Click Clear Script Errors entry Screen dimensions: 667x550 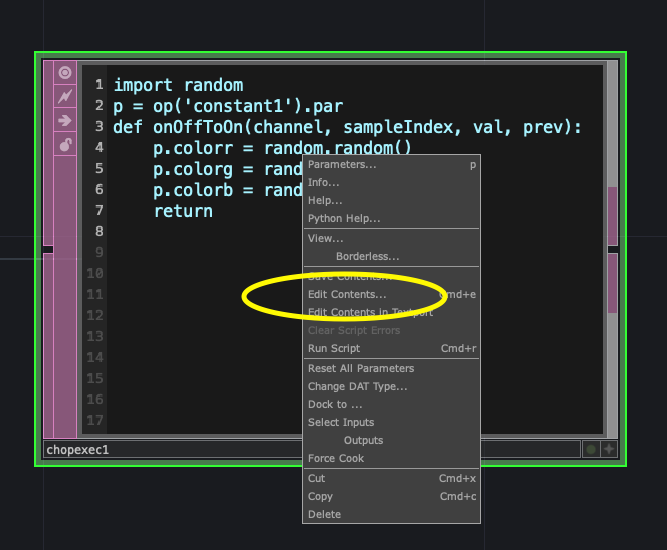coord(391,330)
